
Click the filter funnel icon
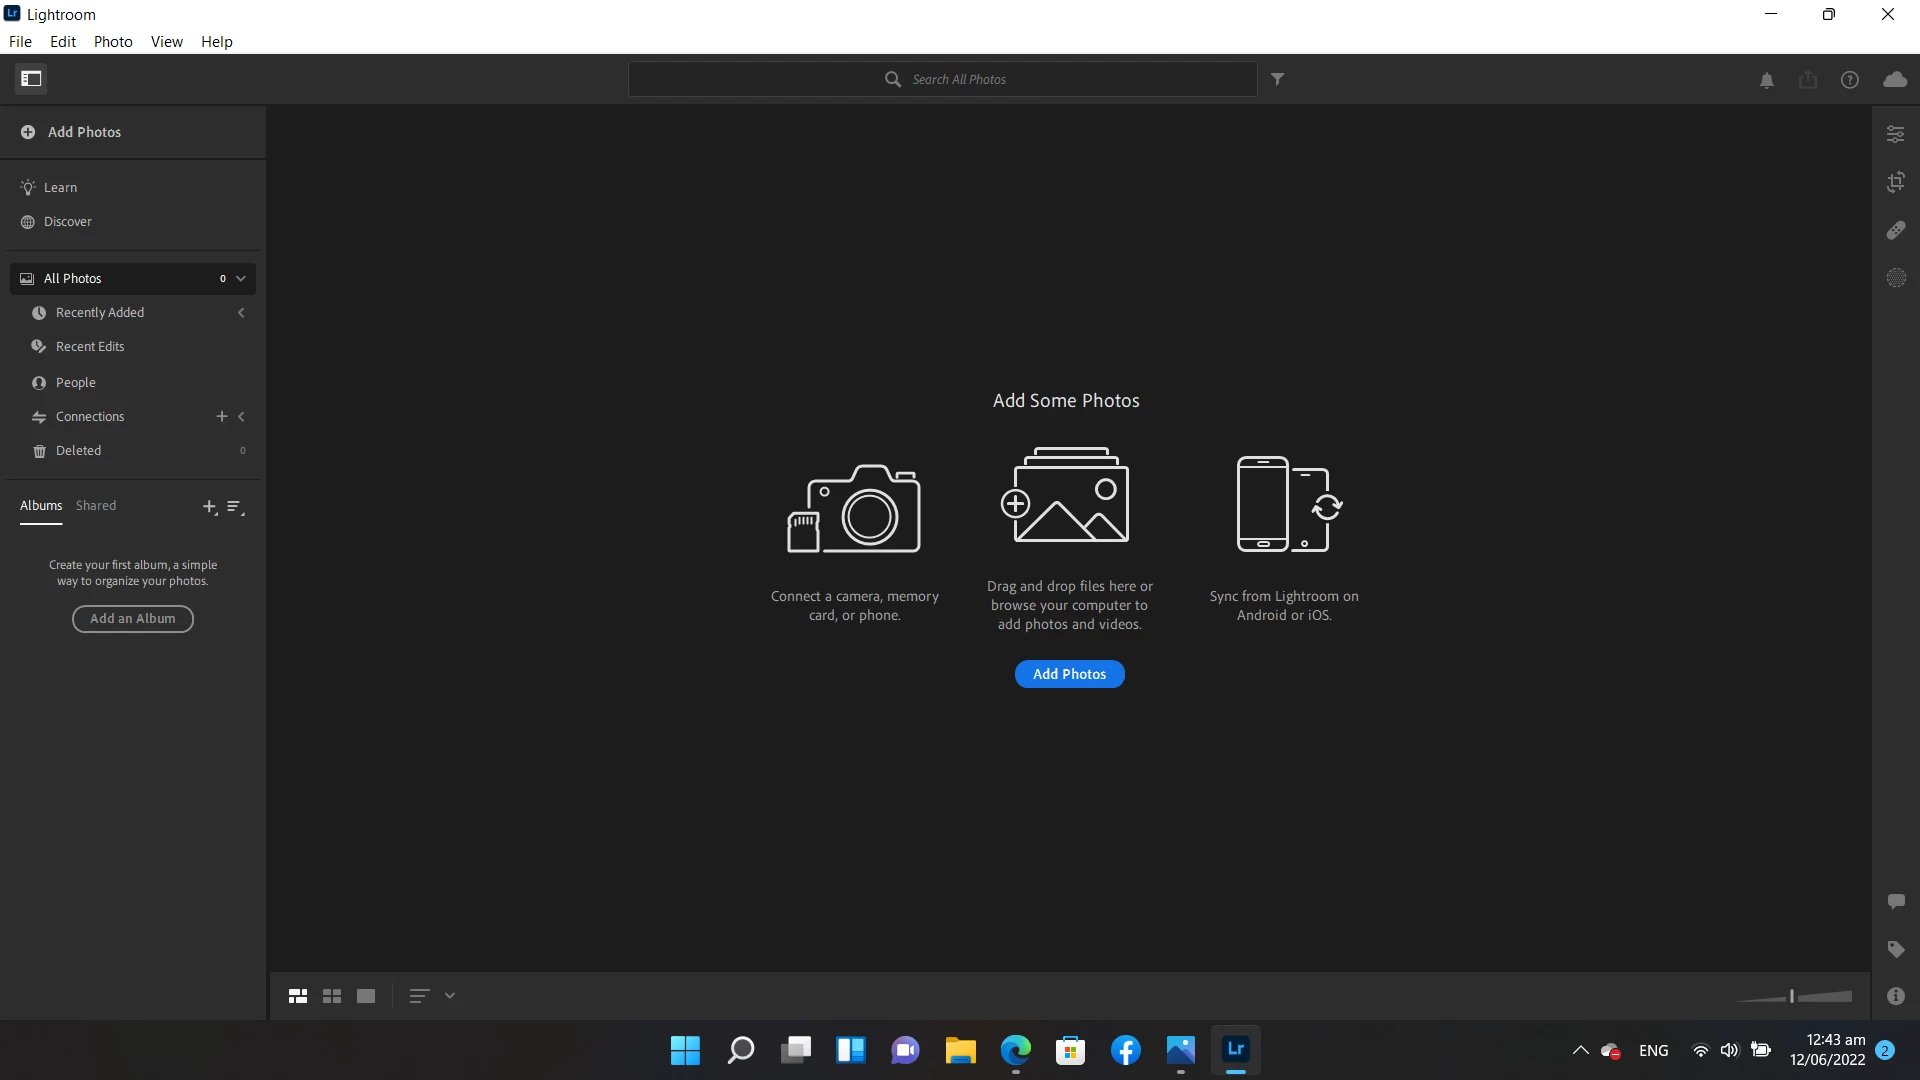coord(1277,79)
